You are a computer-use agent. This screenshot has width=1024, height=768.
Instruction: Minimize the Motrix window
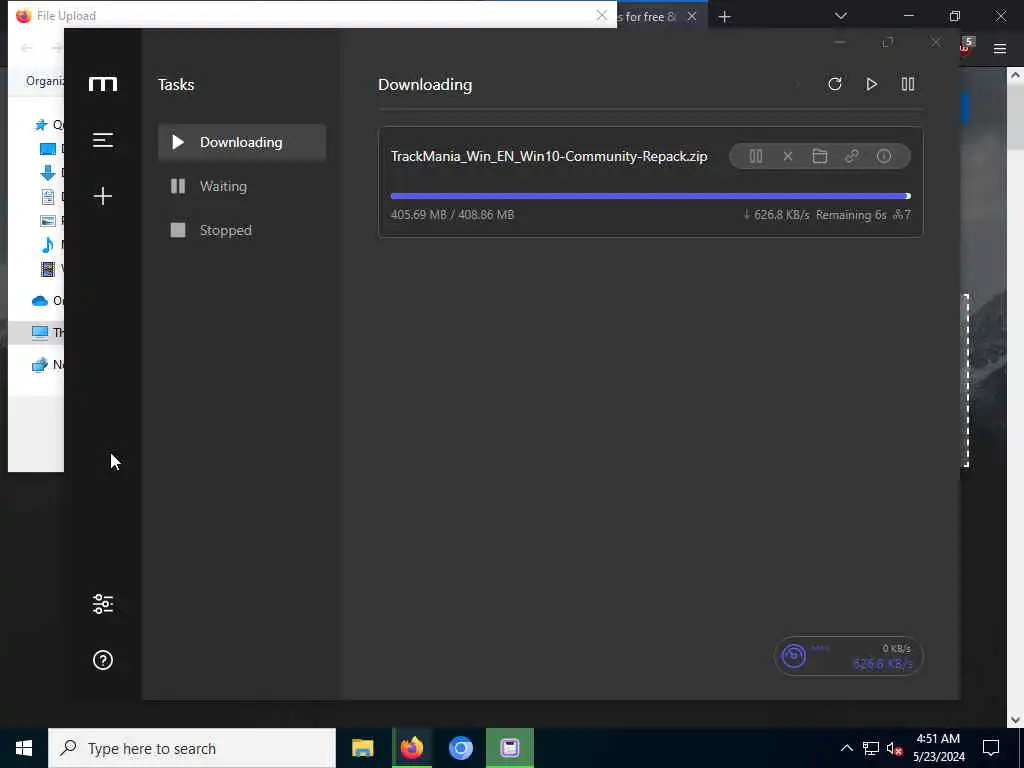pyautogui.click(x=840, y=42)
